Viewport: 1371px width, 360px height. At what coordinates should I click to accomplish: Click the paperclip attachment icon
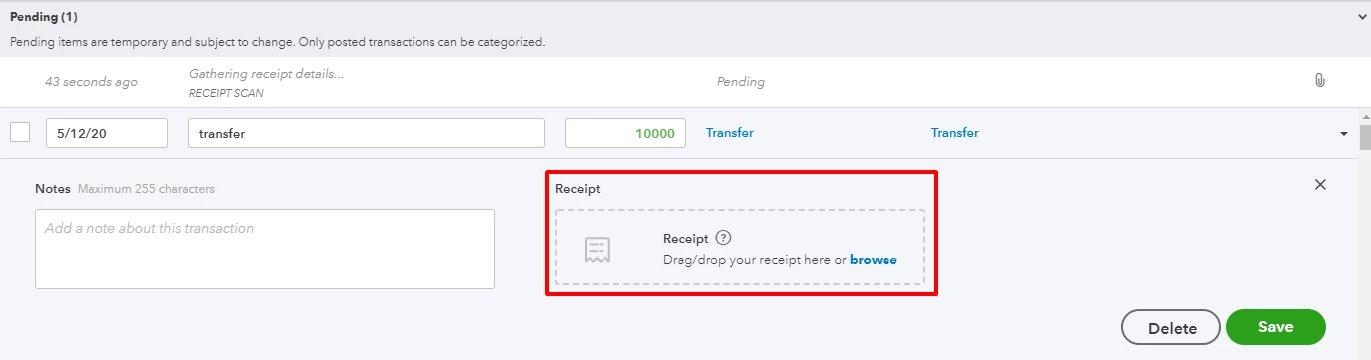point(1319,81)
